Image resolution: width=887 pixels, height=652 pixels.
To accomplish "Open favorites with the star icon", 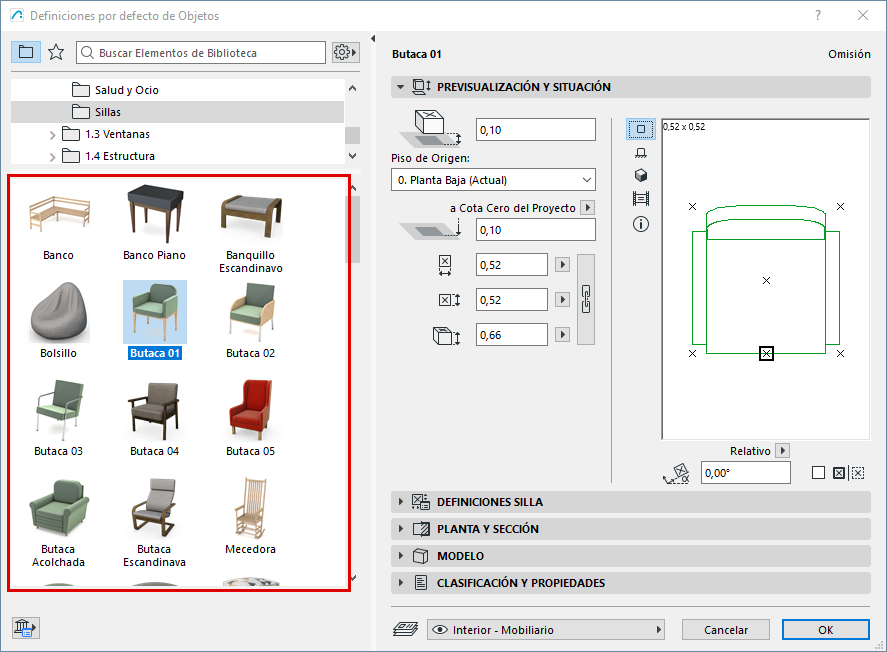I will pyautogui.click(x=56, y=52).
